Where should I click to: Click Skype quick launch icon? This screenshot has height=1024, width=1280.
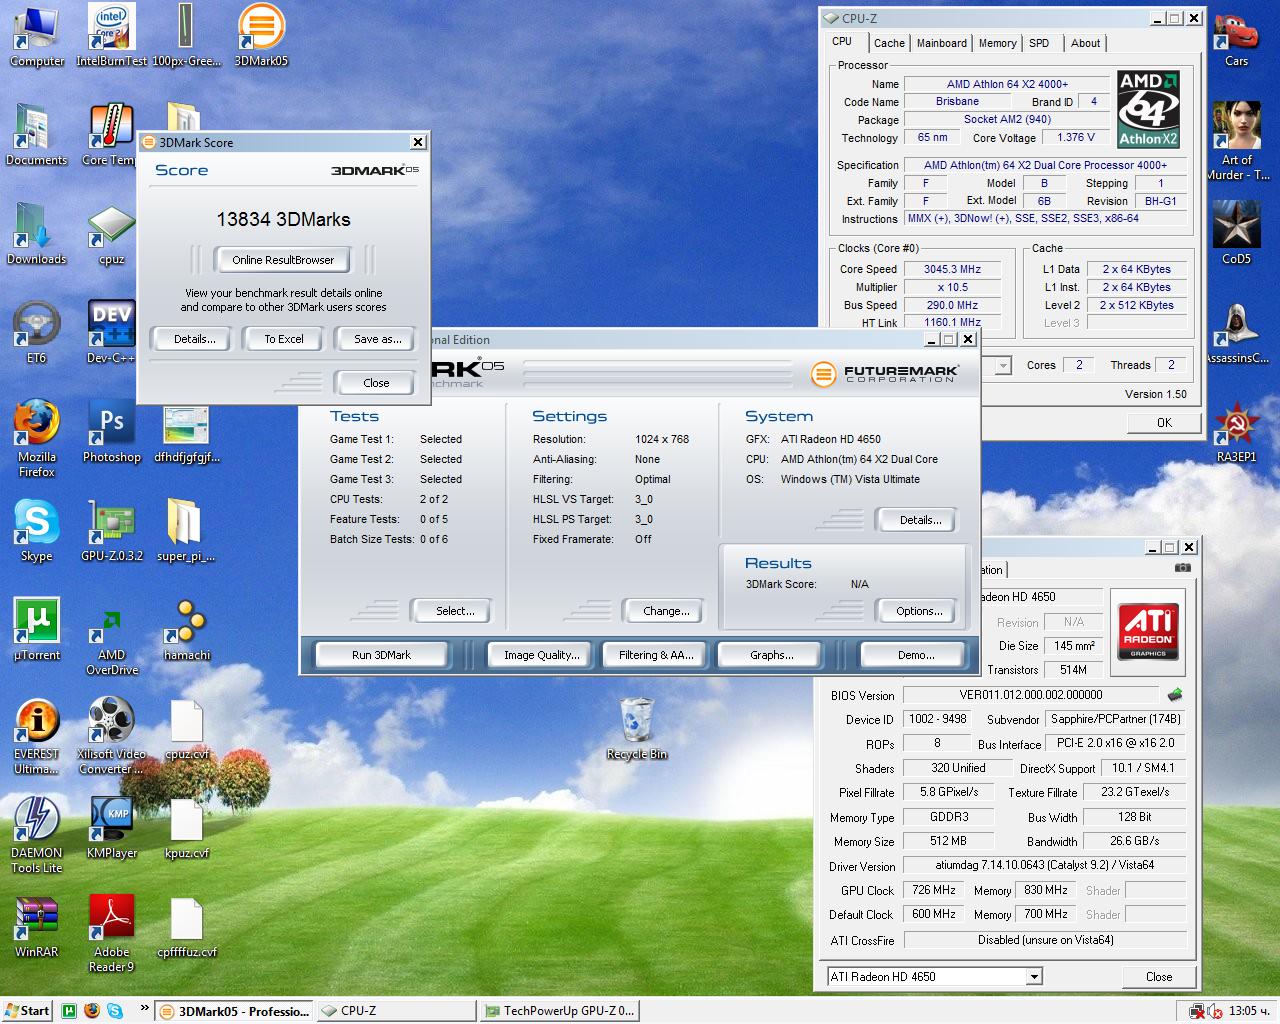[x=115, y=1011]
